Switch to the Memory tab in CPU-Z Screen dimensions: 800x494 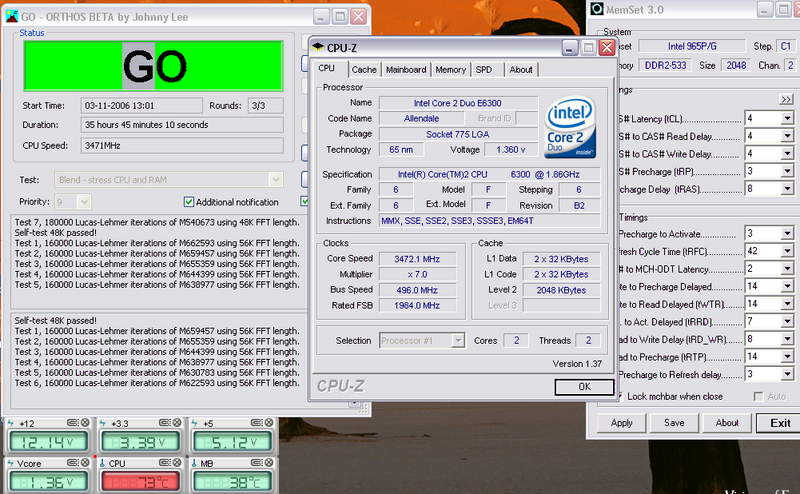(451, 69)
